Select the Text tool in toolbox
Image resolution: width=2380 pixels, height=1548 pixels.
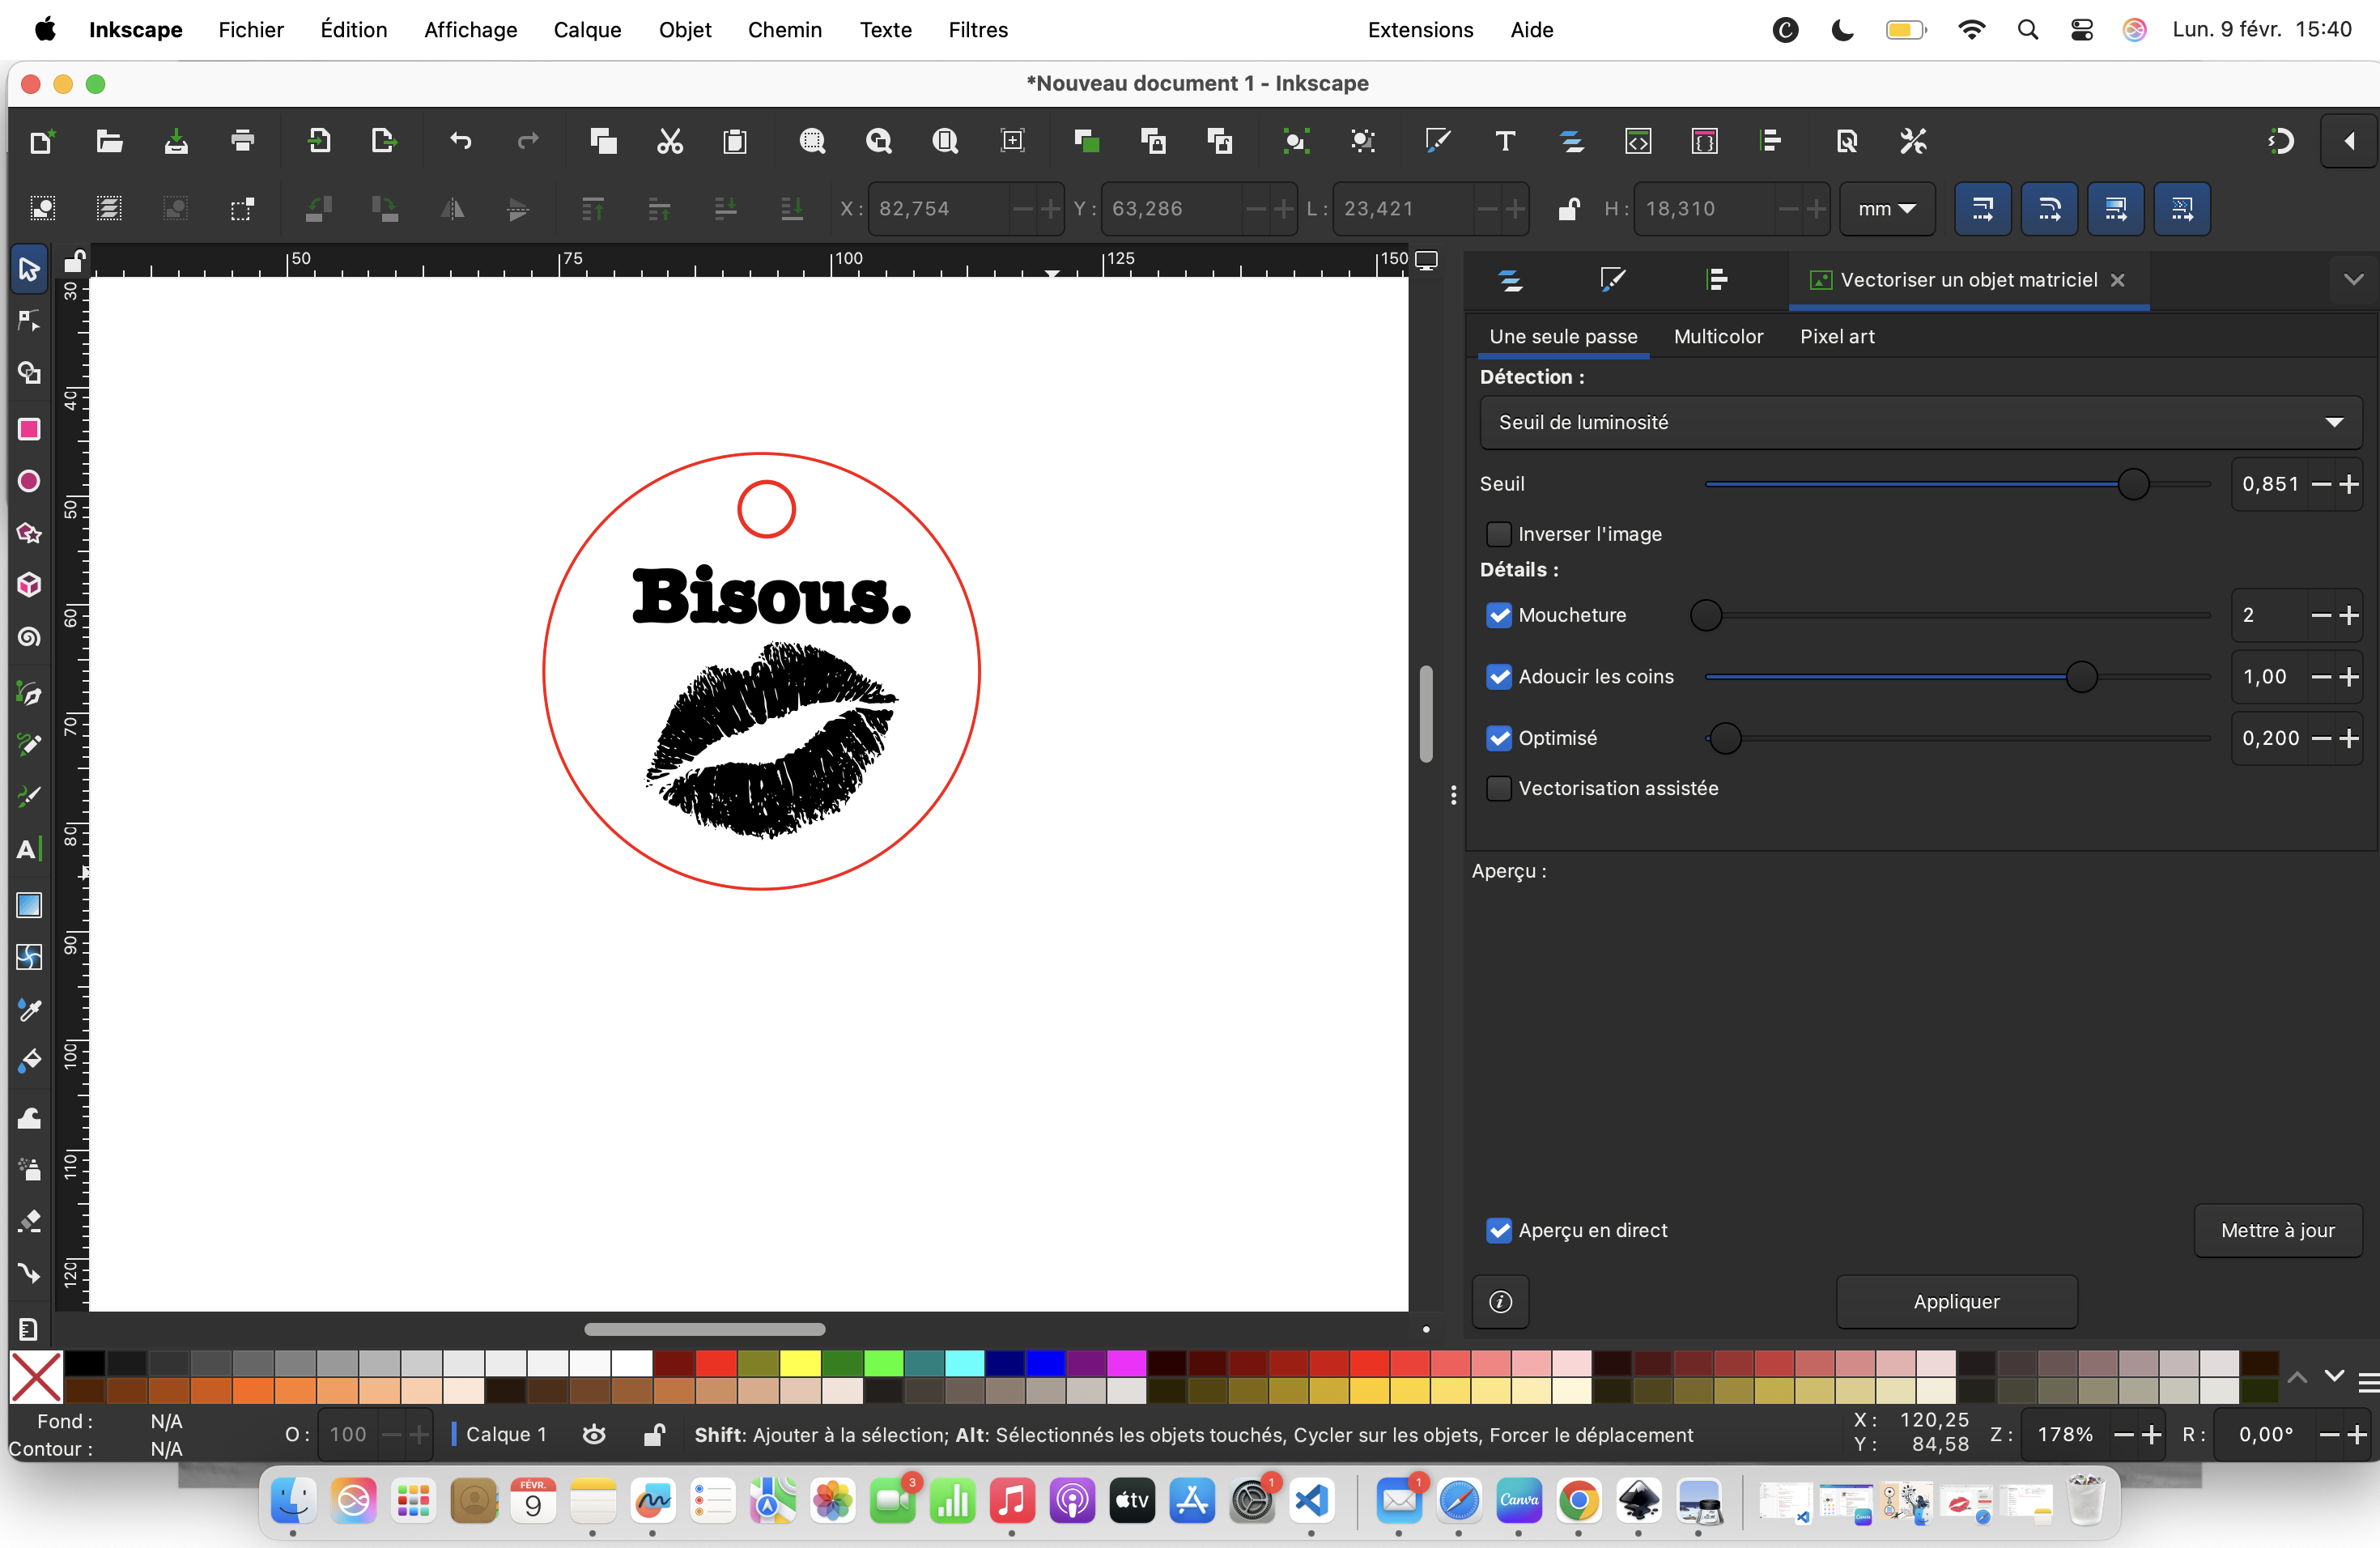(29, 850)
